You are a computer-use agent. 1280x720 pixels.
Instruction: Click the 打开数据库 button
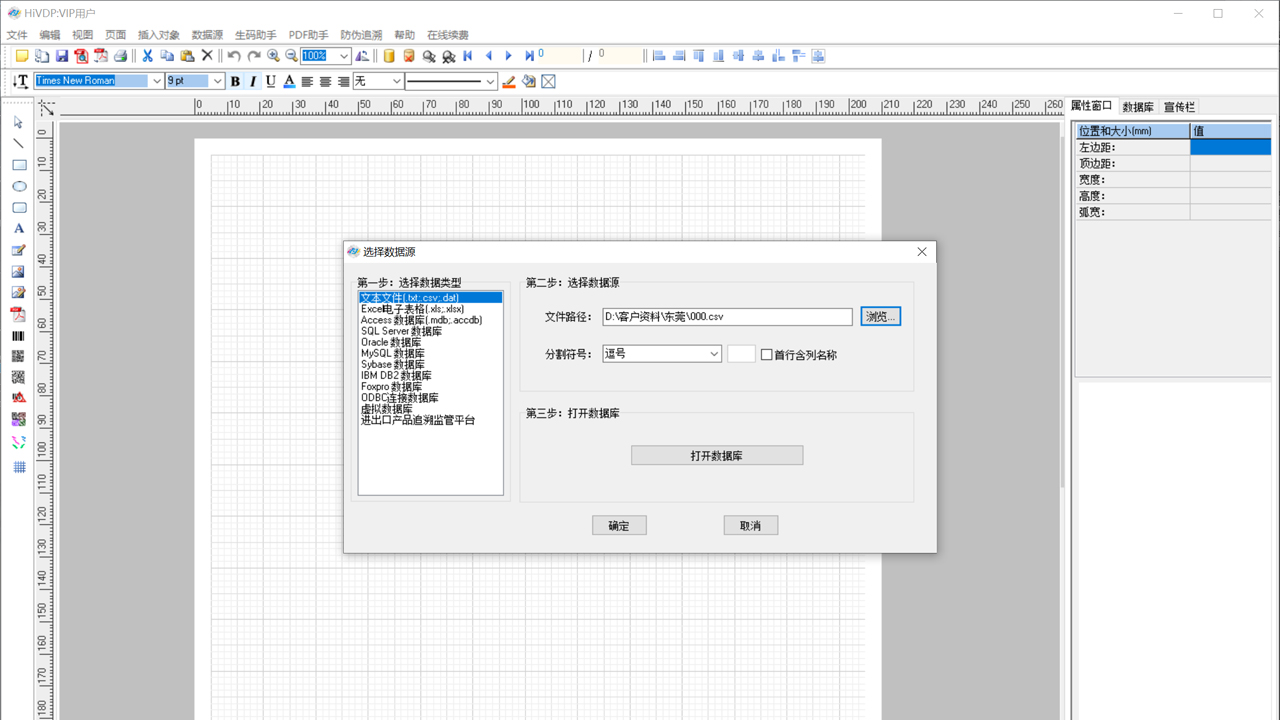716,456
